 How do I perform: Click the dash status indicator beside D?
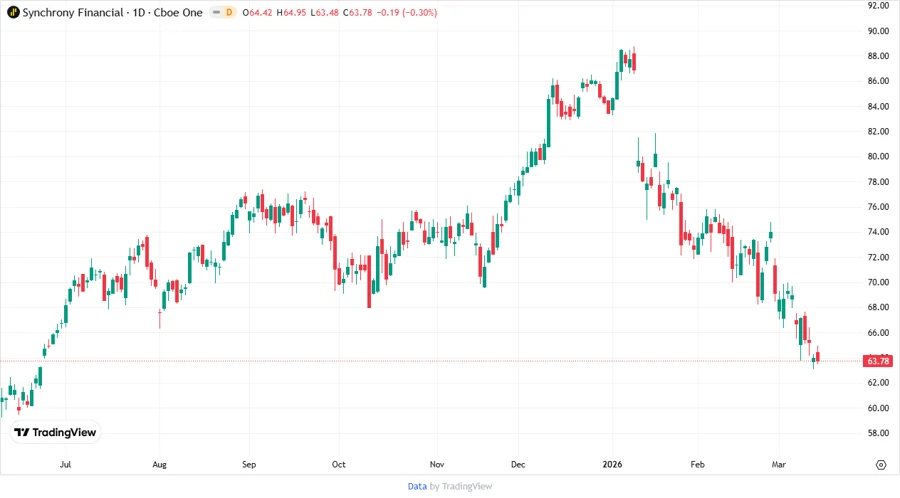216,12
